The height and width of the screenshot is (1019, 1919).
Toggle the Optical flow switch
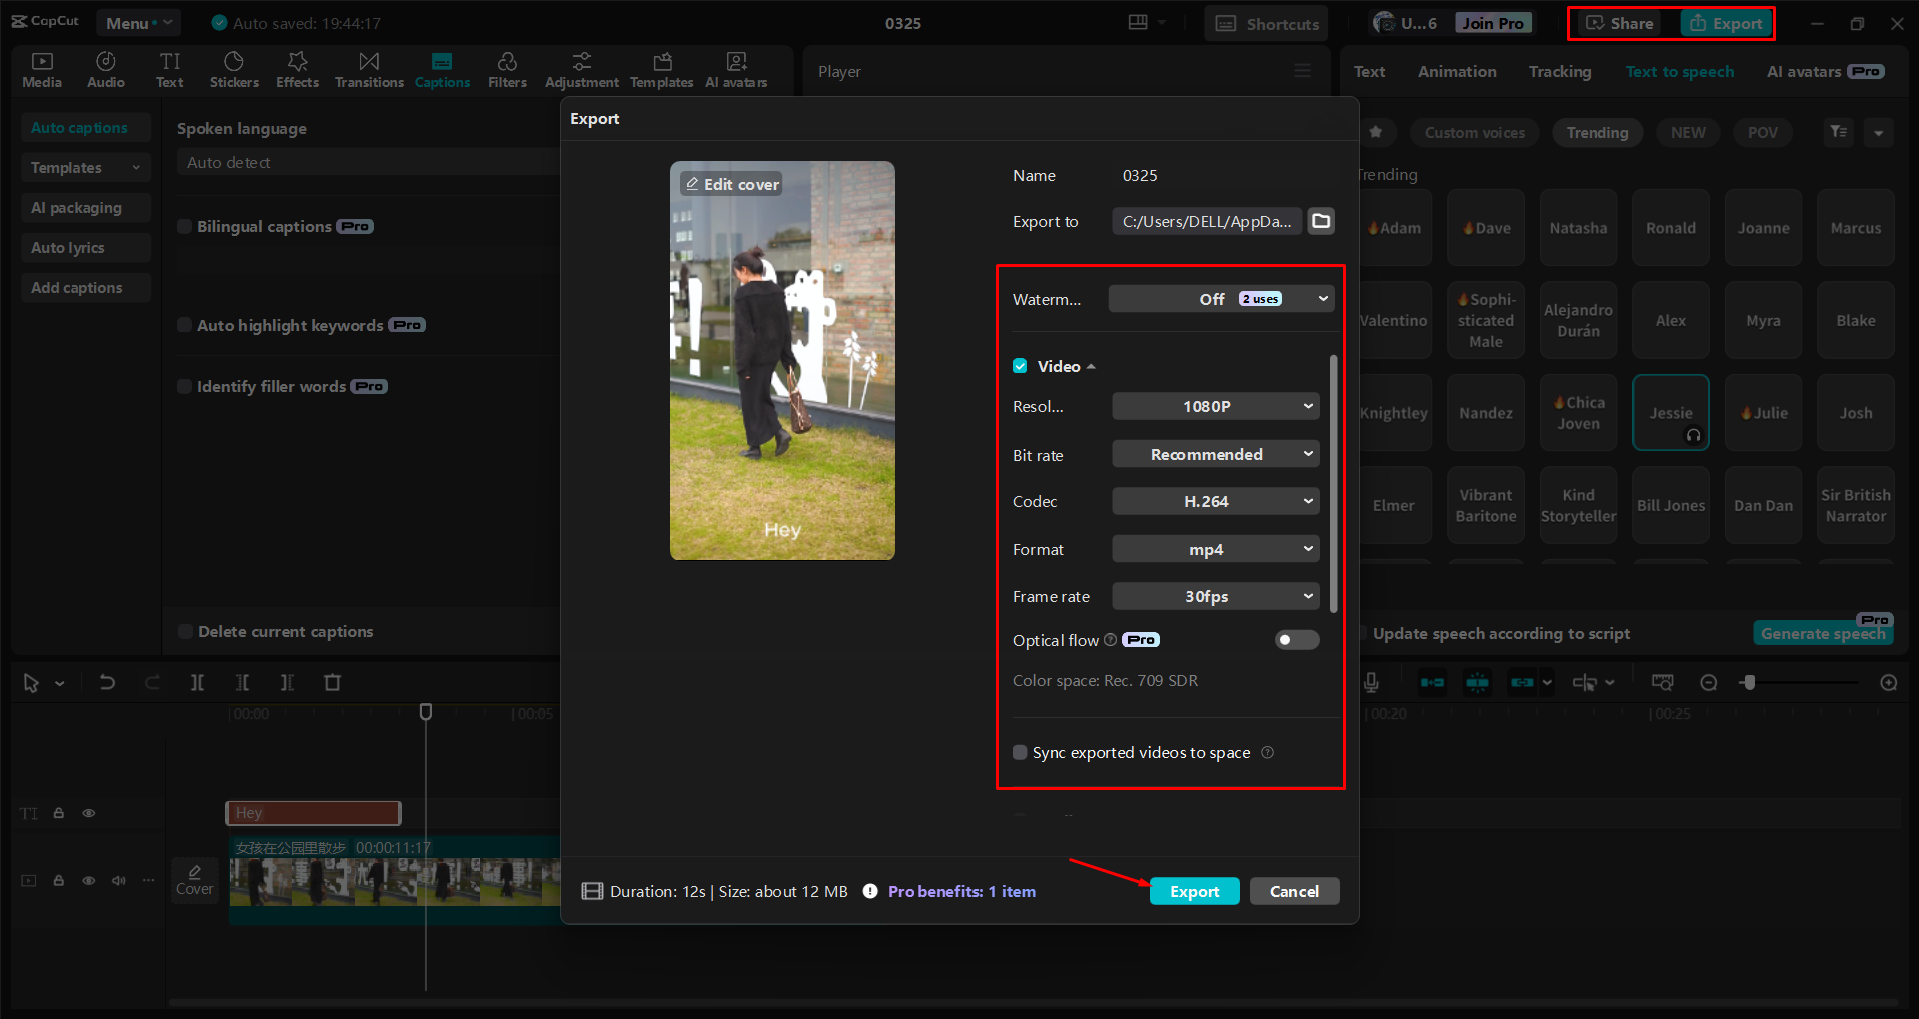point(1296,640)
